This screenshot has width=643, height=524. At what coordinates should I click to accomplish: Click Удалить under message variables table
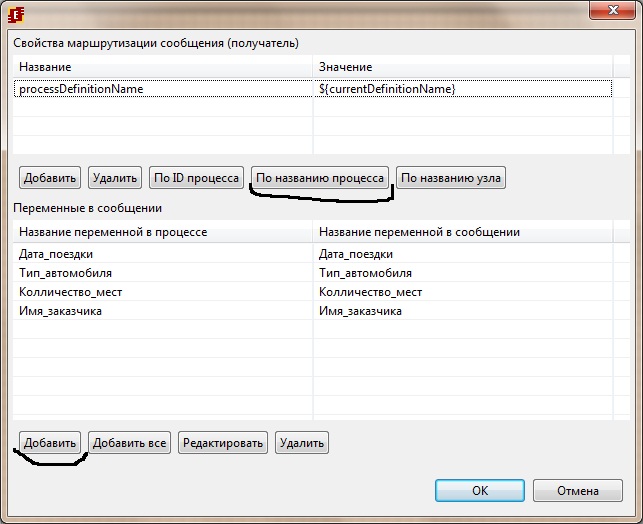302,443
